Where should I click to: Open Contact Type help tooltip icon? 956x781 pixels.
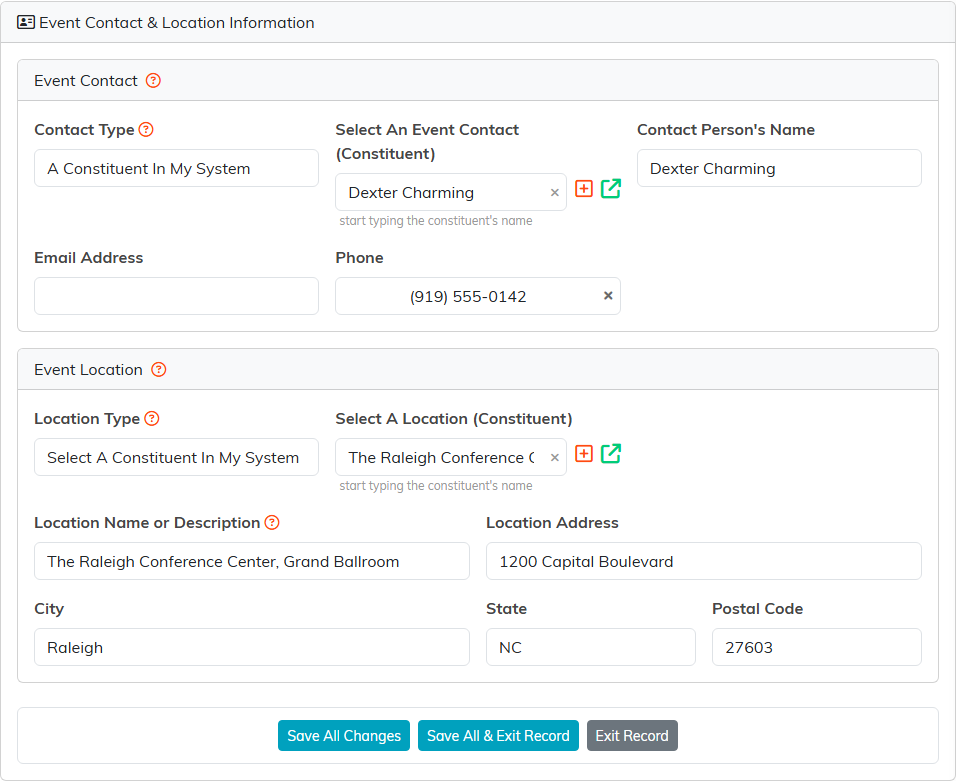pyautogui.click(x=146, y=129)
